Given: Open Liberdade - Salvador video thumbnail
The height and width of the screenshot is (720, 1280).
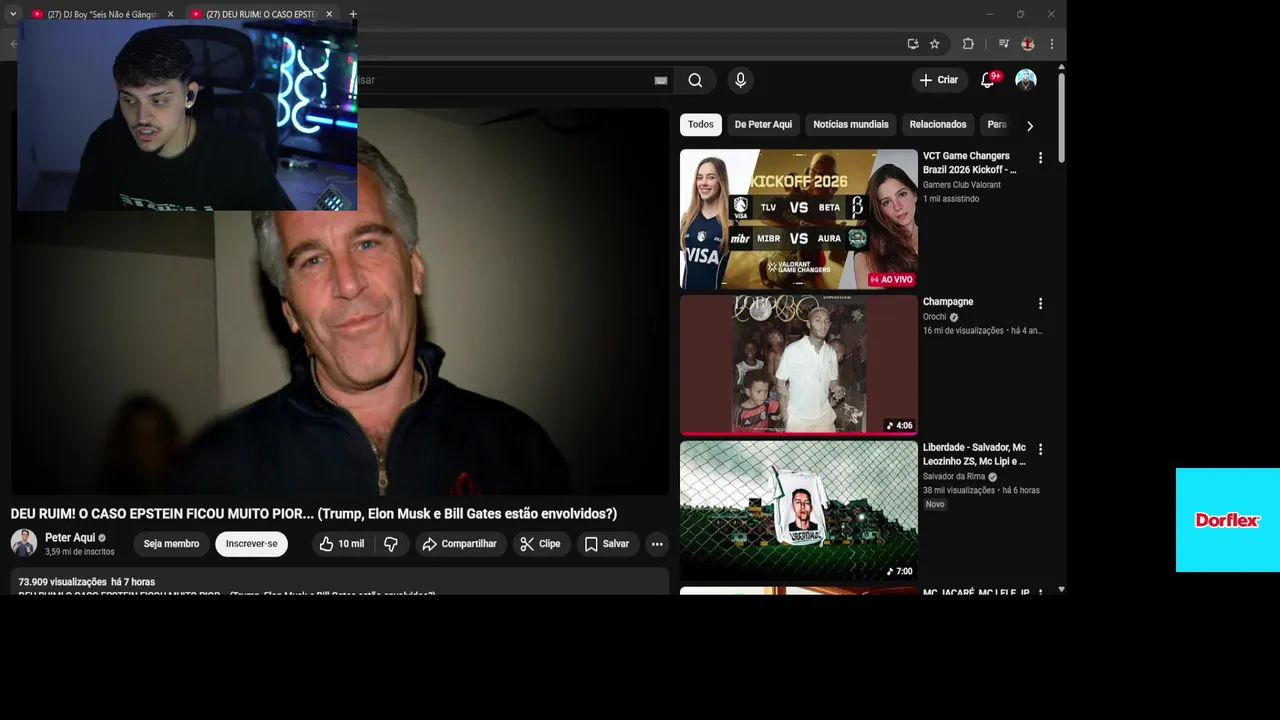Looking at the screenshot, I should click(799, 510).
